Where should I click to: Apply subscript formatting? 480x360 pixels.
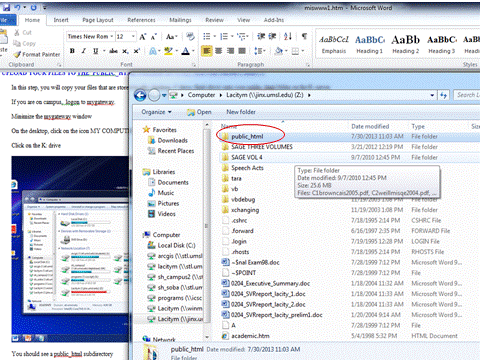[125, 51]
